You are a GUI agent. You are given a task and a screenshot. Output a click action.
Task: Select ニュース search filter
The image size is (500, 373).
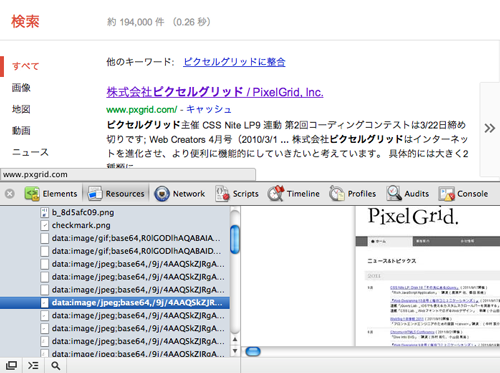[30, 152]
